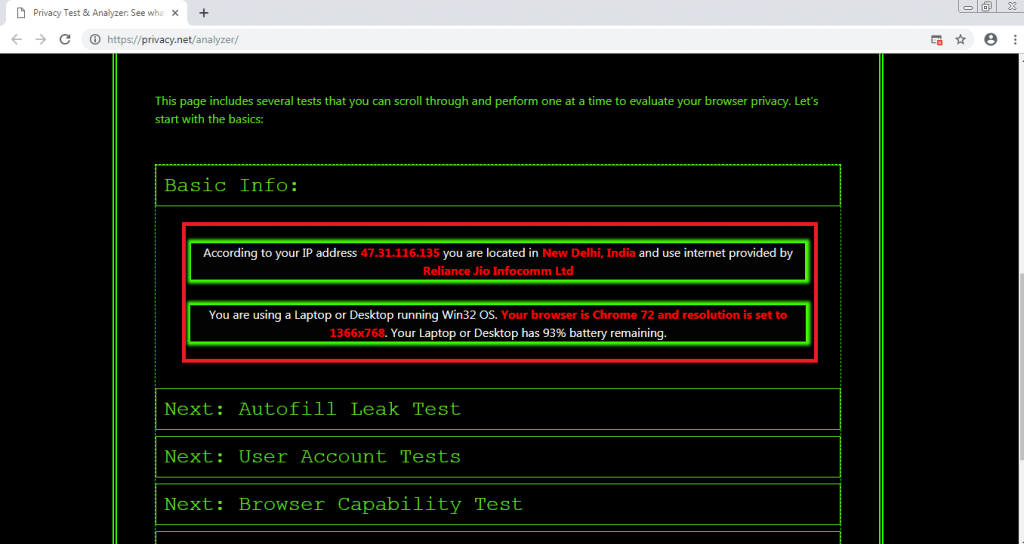
Task: Select the IP address 47.31.116.135 text
Action: [400, 253]
